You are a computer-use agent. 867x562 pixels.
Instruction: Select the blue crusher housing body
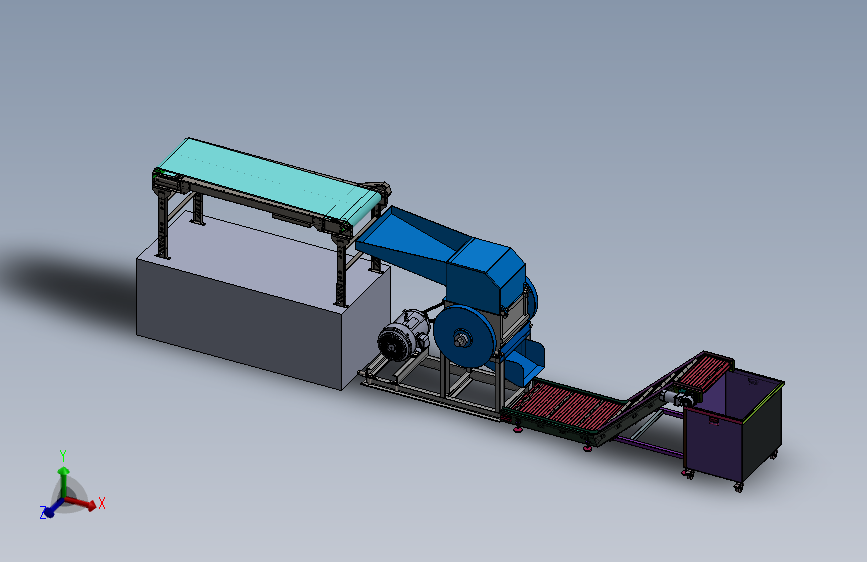(485, 278)
